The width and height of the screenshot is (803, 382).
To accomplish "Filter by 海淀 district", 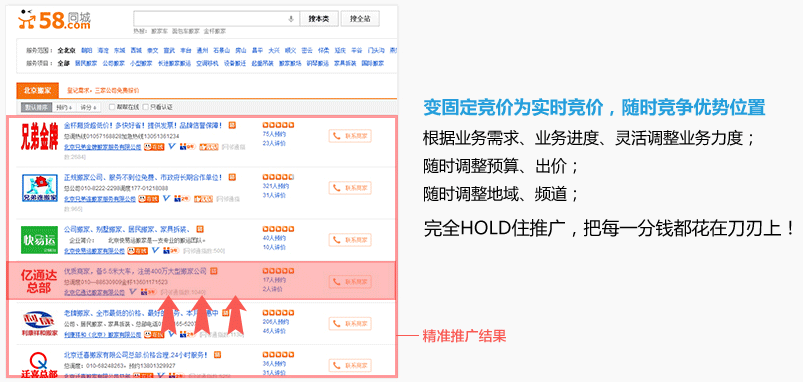I will tap(103, 50).
